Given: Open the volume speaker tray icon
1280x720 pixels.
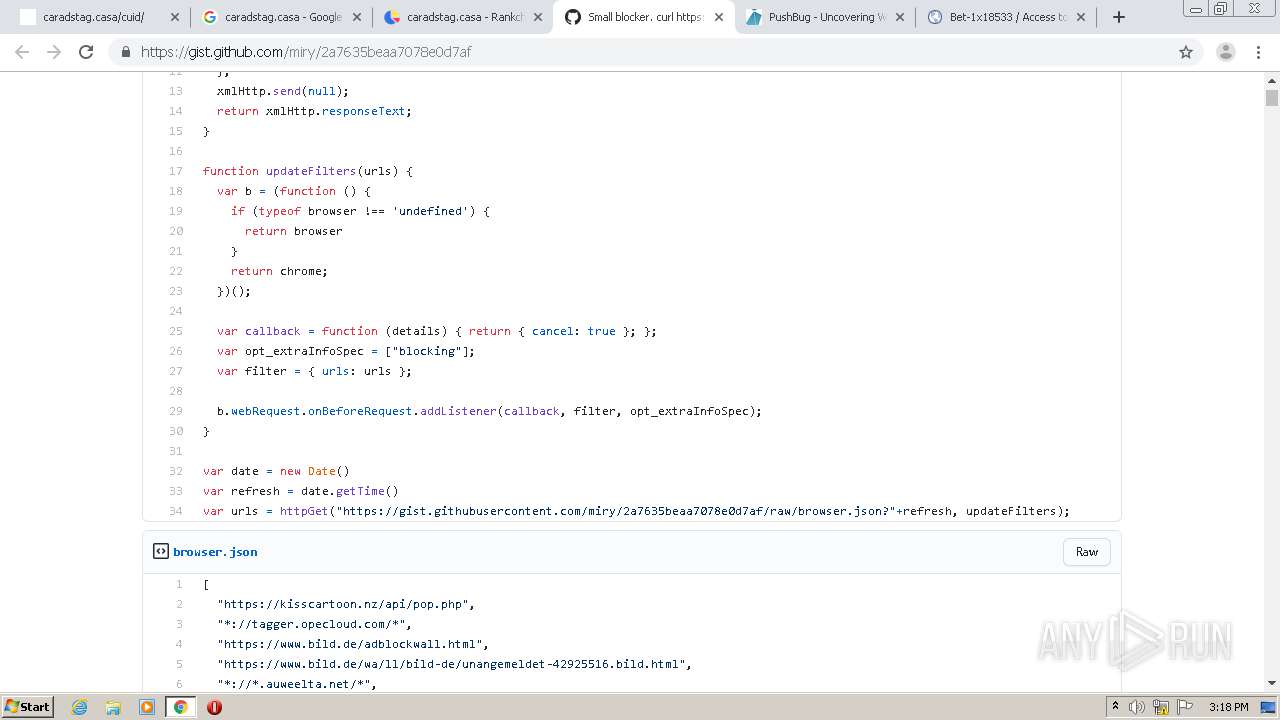Looking at the screenshot, I should pos(1137,707).
